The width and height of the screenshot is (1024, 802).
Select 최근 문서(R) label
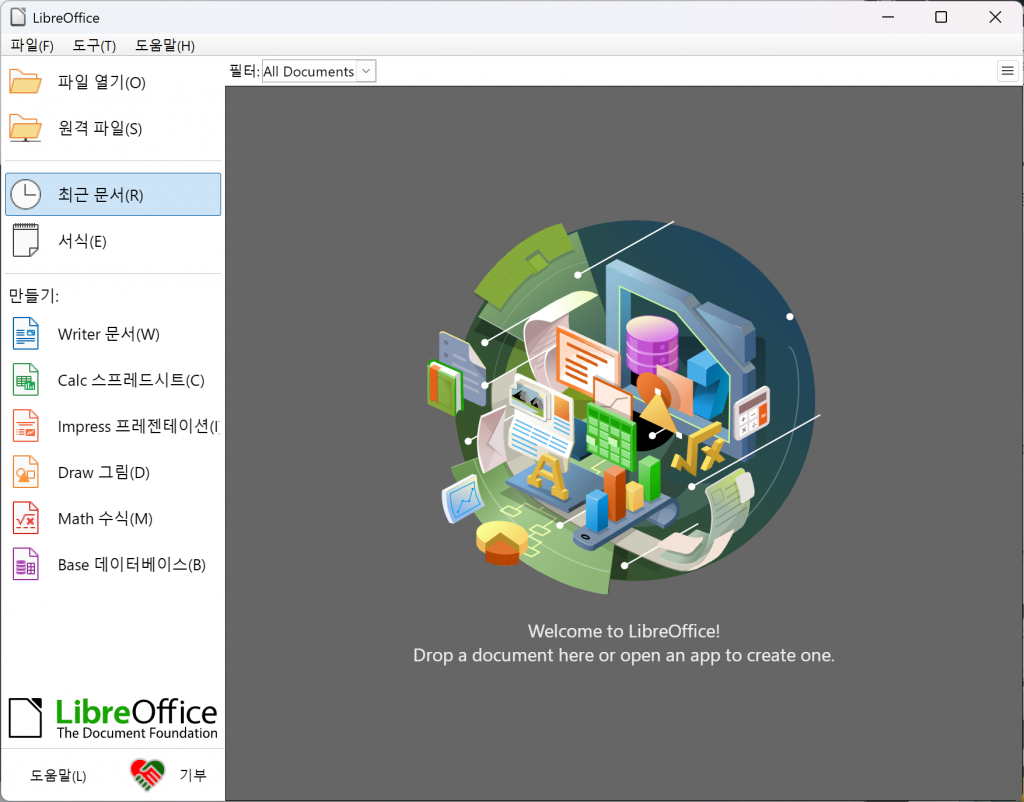click(x=101, y=195)
